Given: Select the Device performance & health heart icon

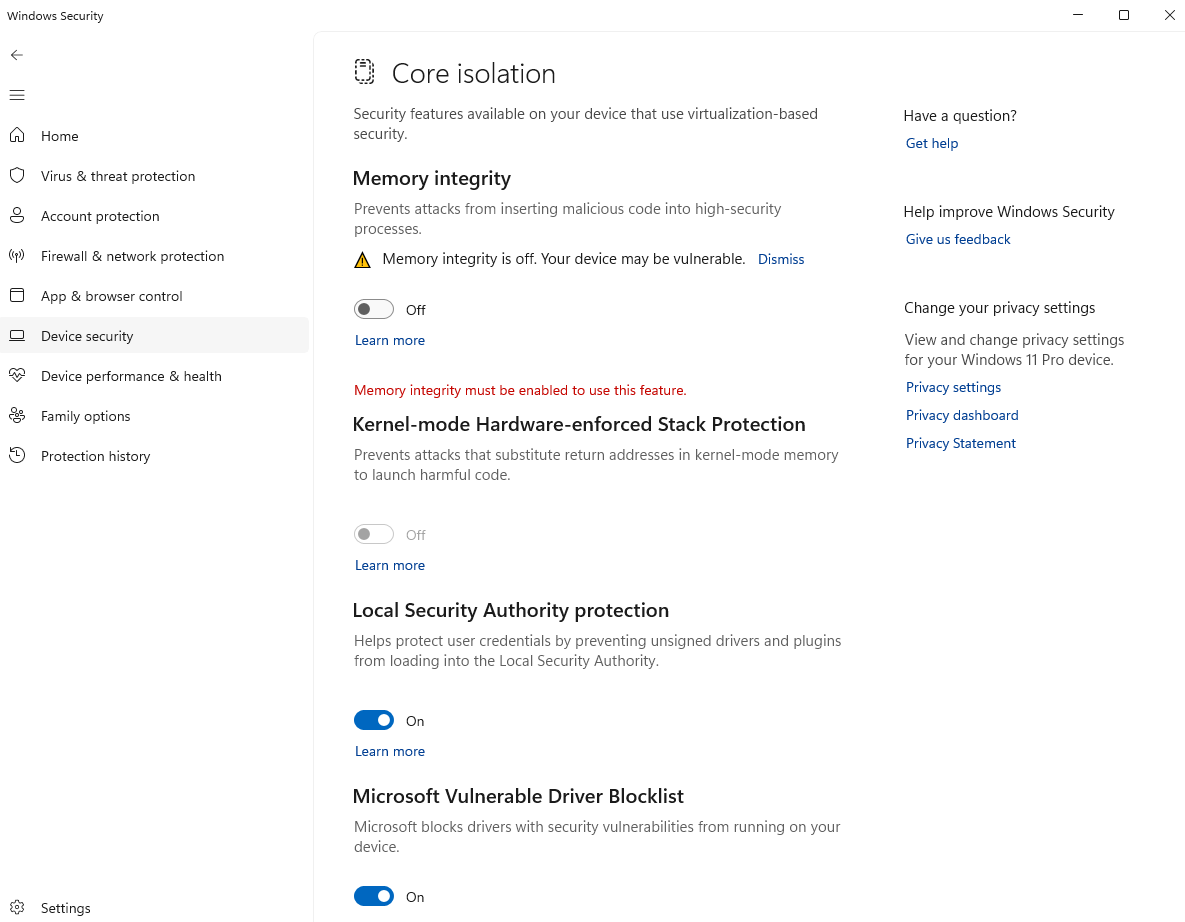Looking at the screenshot, I should pyautogui.click(x=17, y=376).
